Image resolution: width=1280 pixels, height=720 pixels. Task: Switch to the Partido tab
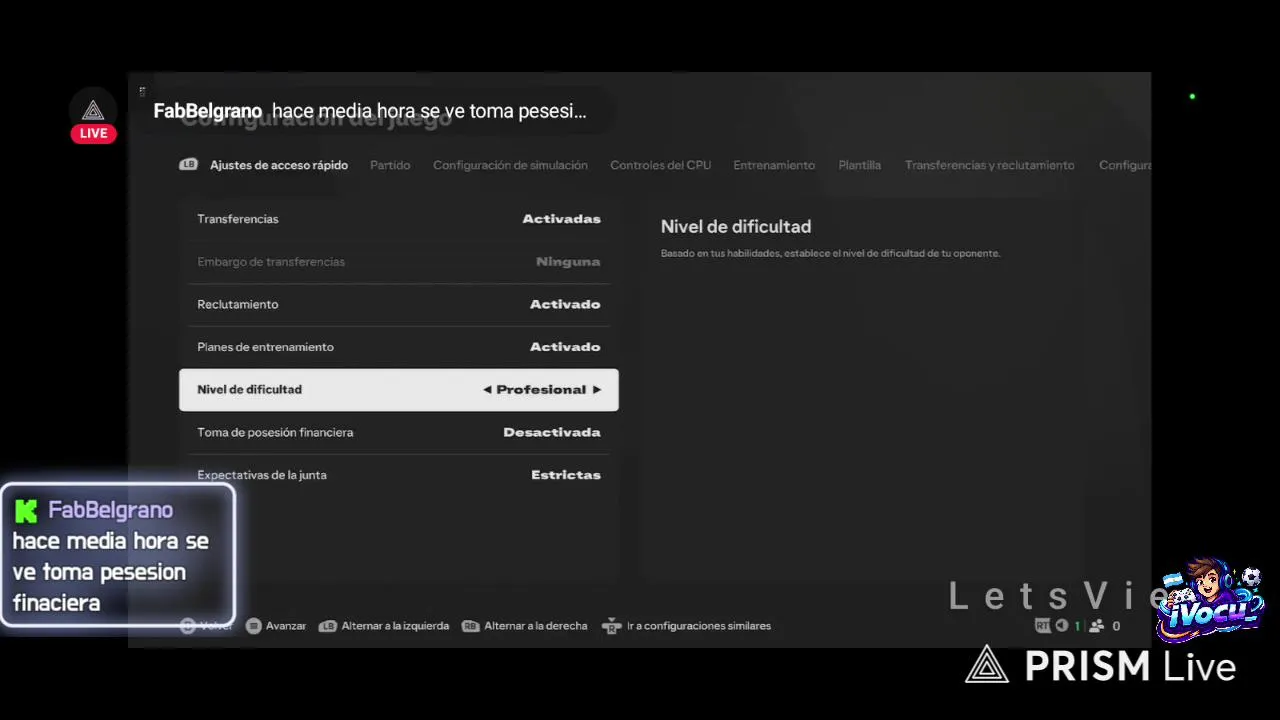pyautogui.click(x=390, y=165)
